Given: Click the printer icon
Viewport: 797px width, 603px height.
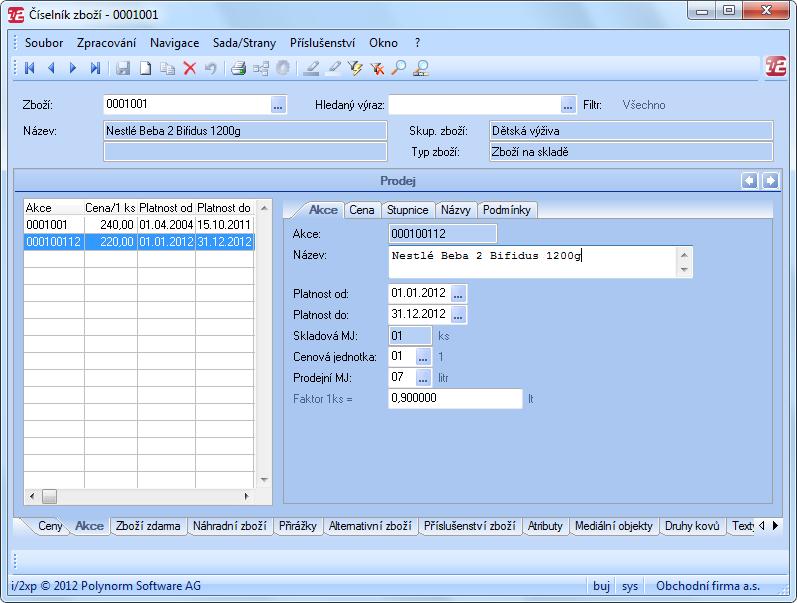Looking at the screenshot, I should tap(238, 68).
